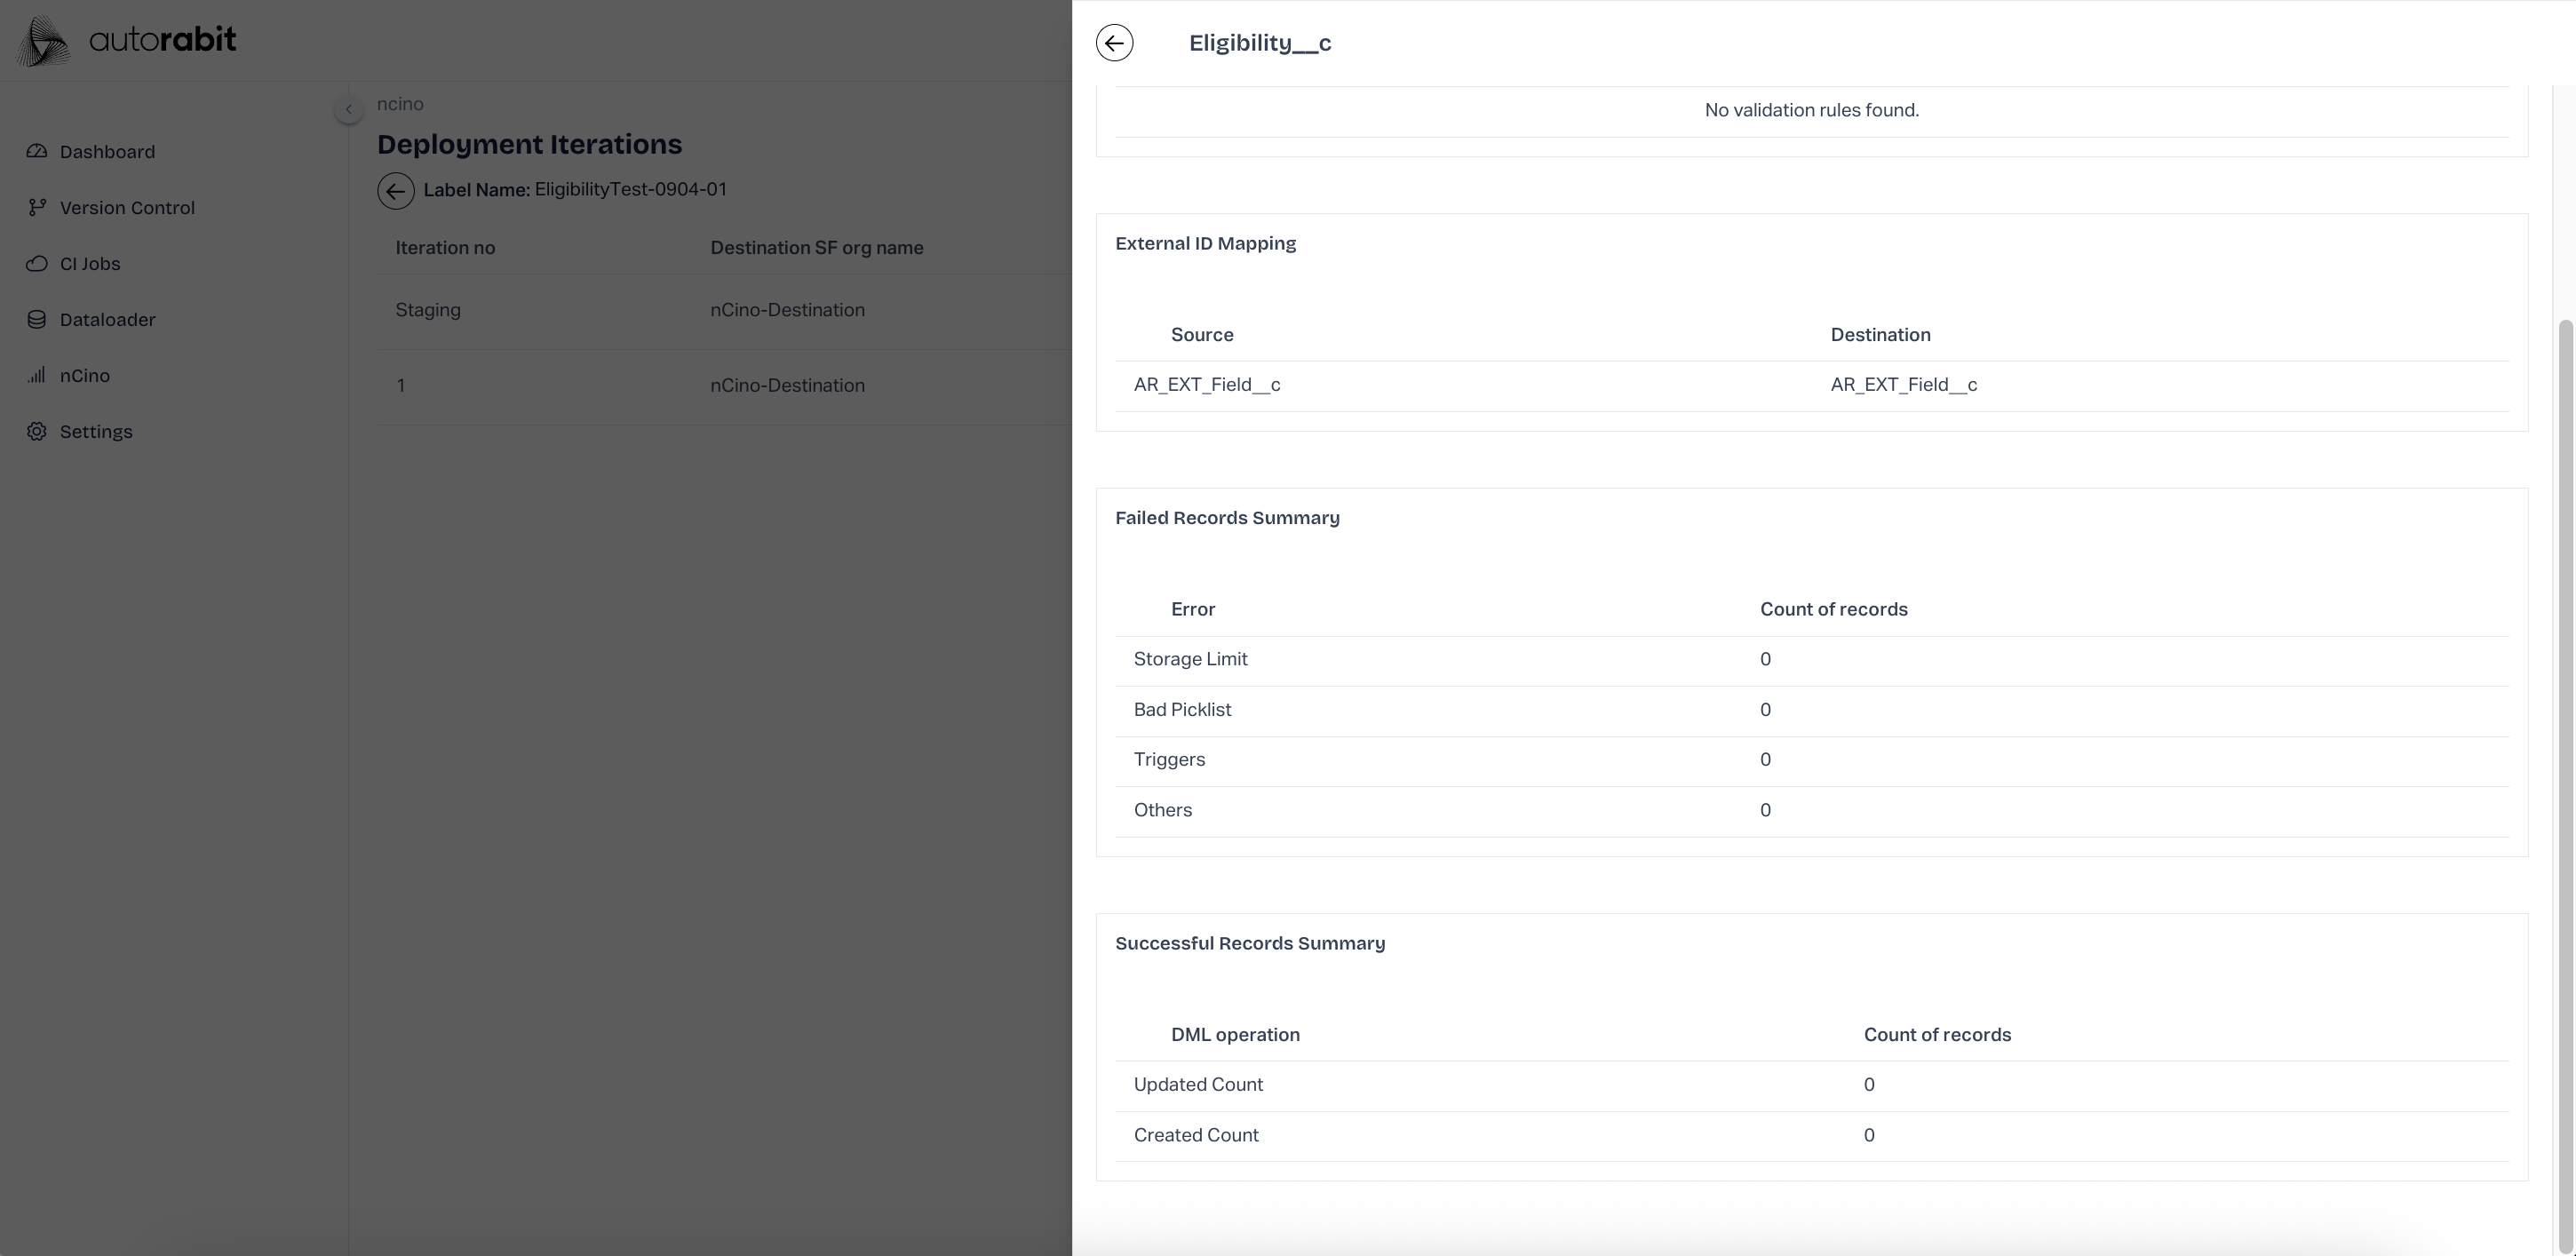
Task: Open the Dashboard menu item
Action: (107, 152)
